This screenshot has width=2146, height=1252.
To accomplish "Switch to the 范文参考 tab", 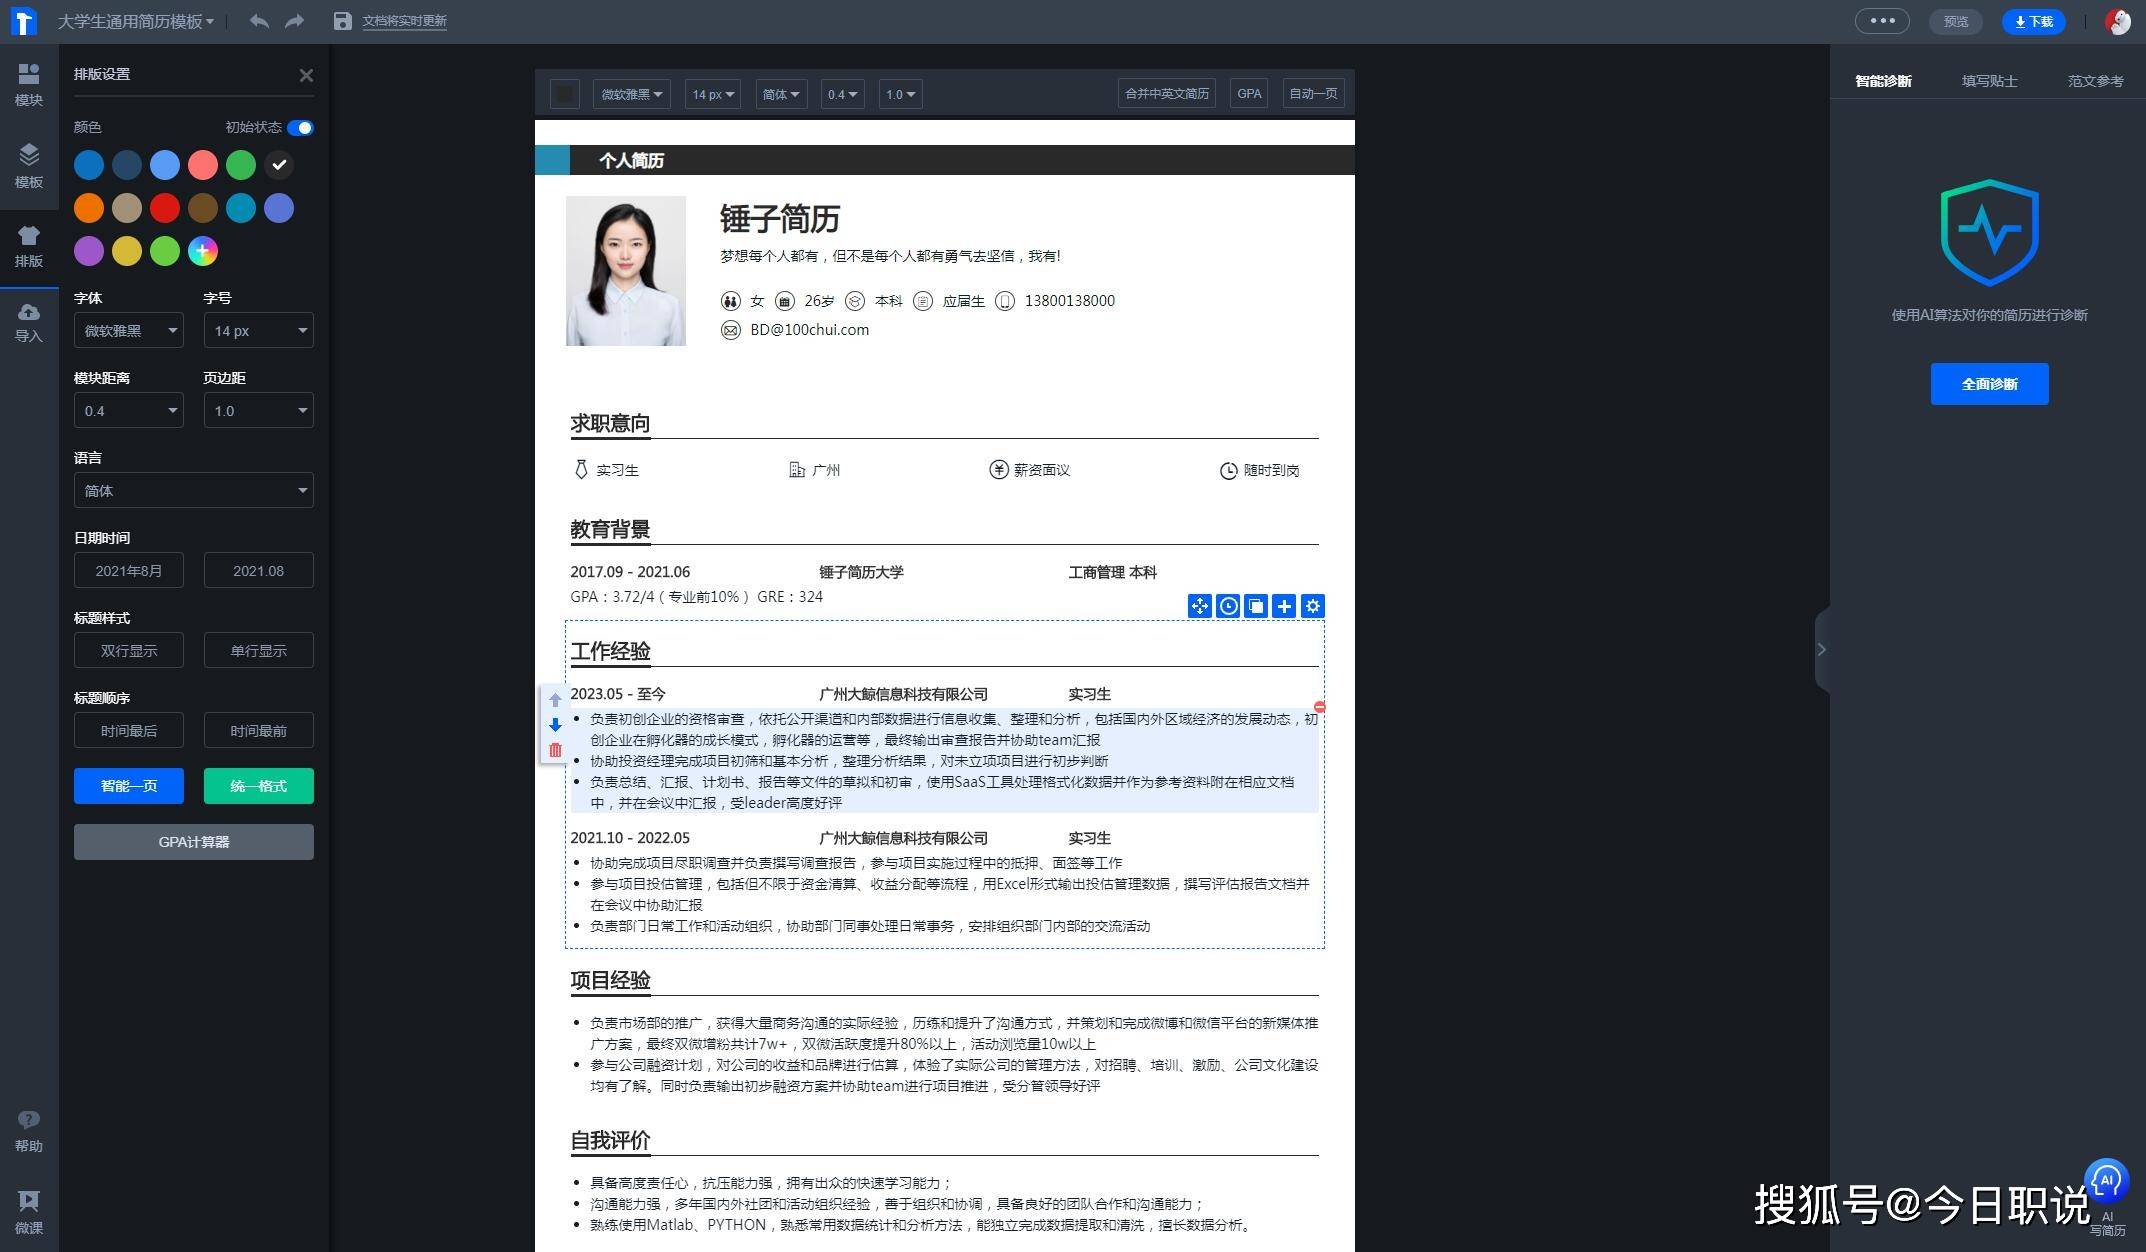I will pos(2096,80).
